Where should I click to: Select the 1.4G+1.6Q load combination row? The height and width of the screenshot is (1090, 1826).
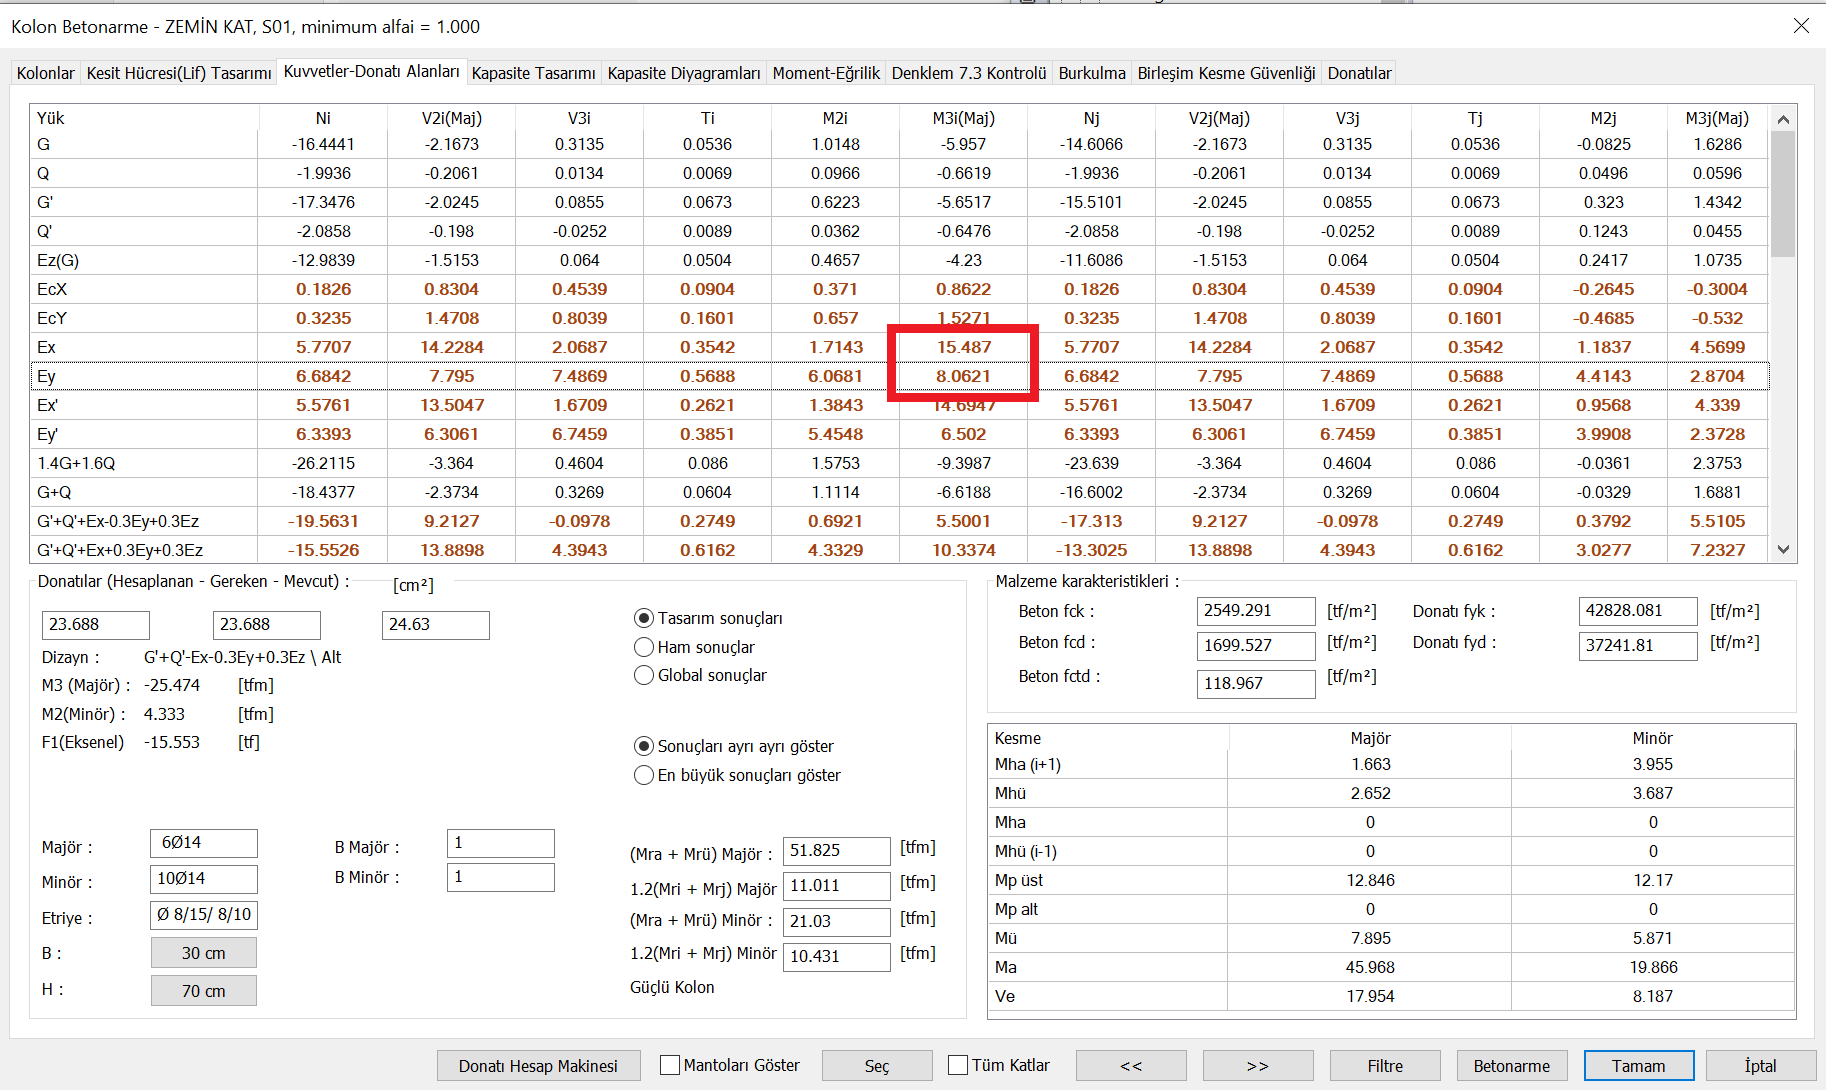click(x=900, y=463)
